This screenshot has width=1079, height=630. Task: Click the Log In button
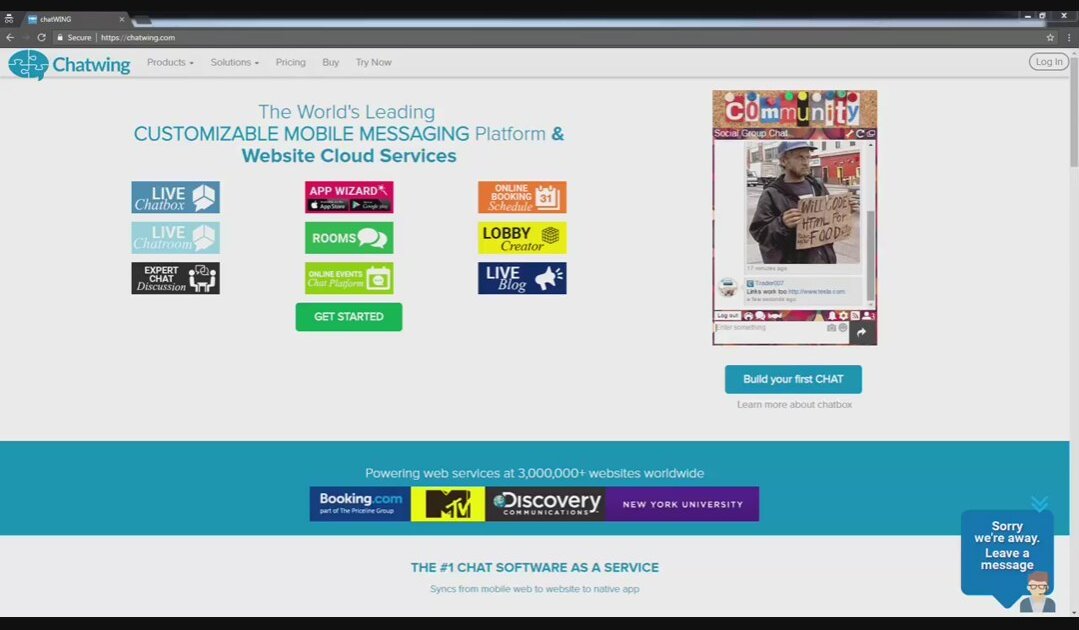pyautogui.click(x=1049, y=62)
